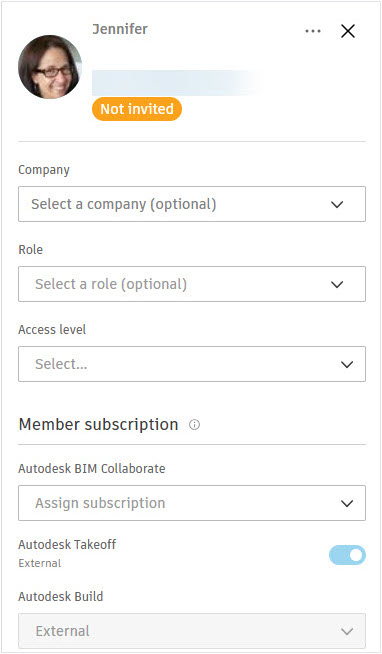
Task: Open the Assign subscription dropdown
Action: pos(192,503)
